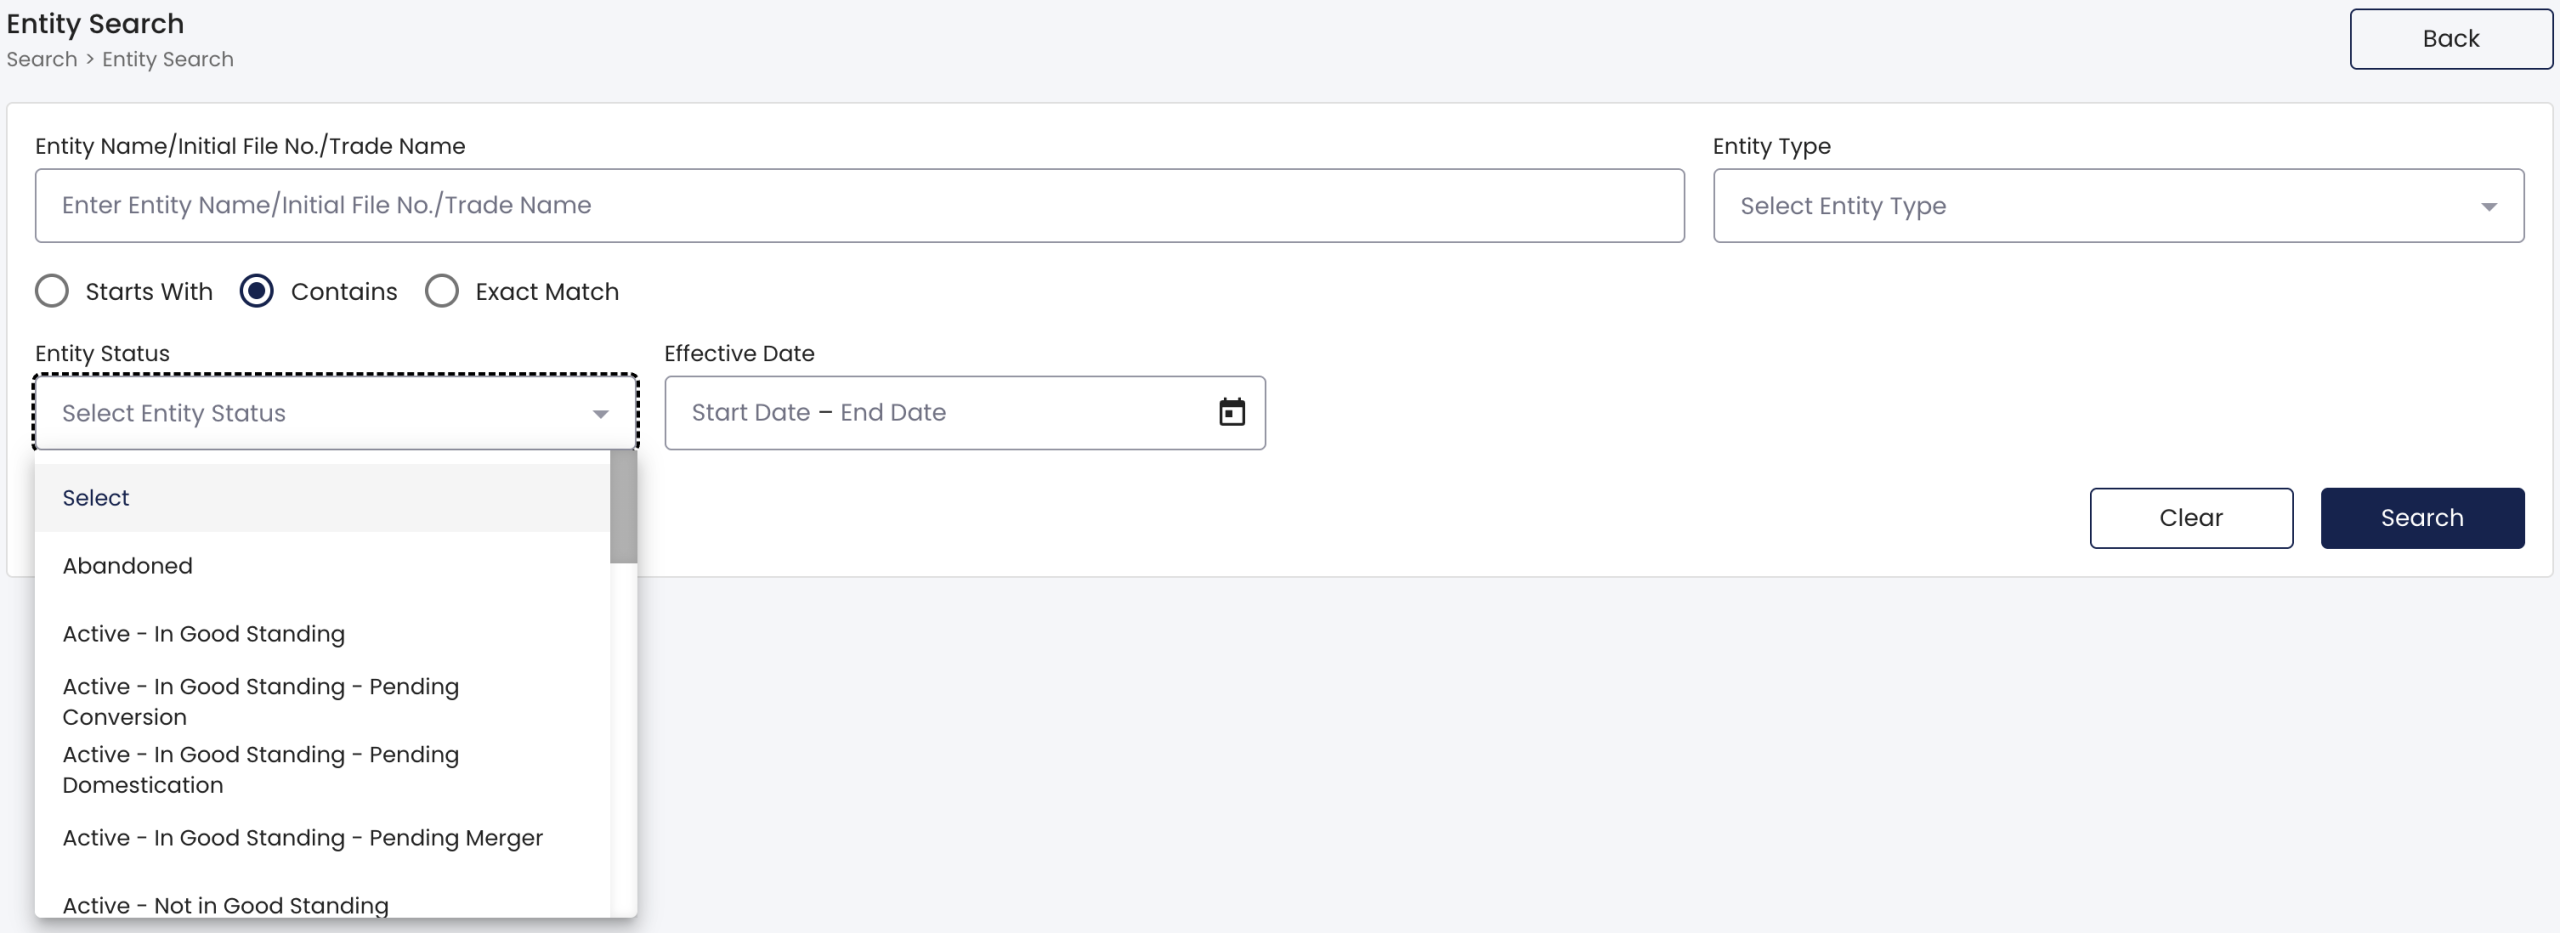The height and width of the screenshot is (933, 2560).
Task: Click the Entity Status dropdown caret
Action: (600, 413)
